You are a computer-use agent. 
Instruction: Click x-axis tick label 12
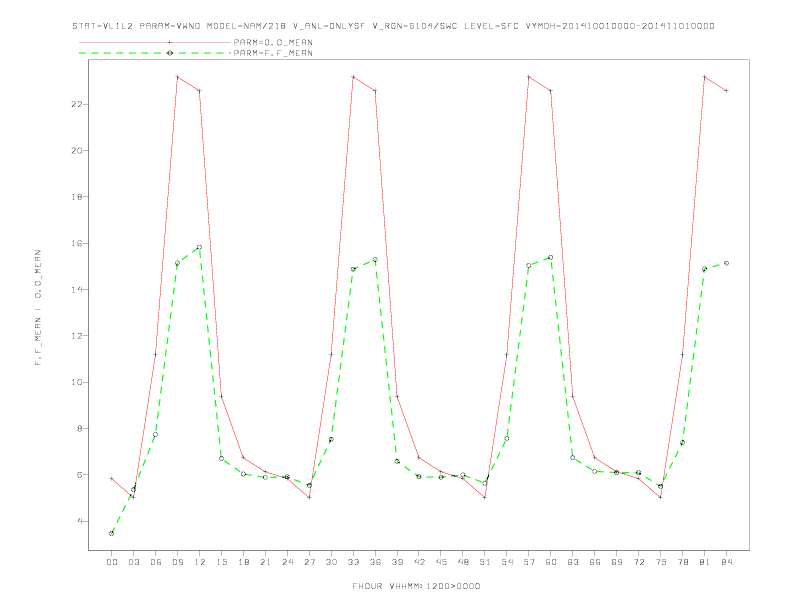coord(200,562)
